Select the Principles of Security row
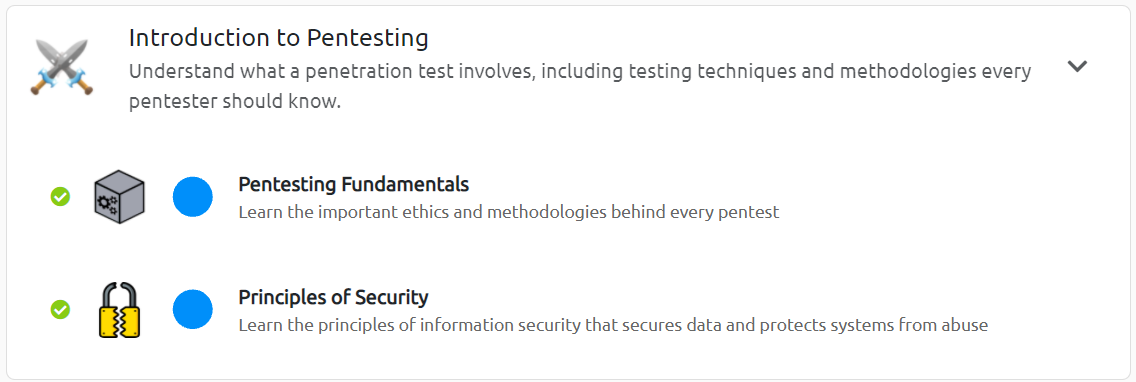Viewport: 1136px width, 382px height. click(x=568, y=310)
